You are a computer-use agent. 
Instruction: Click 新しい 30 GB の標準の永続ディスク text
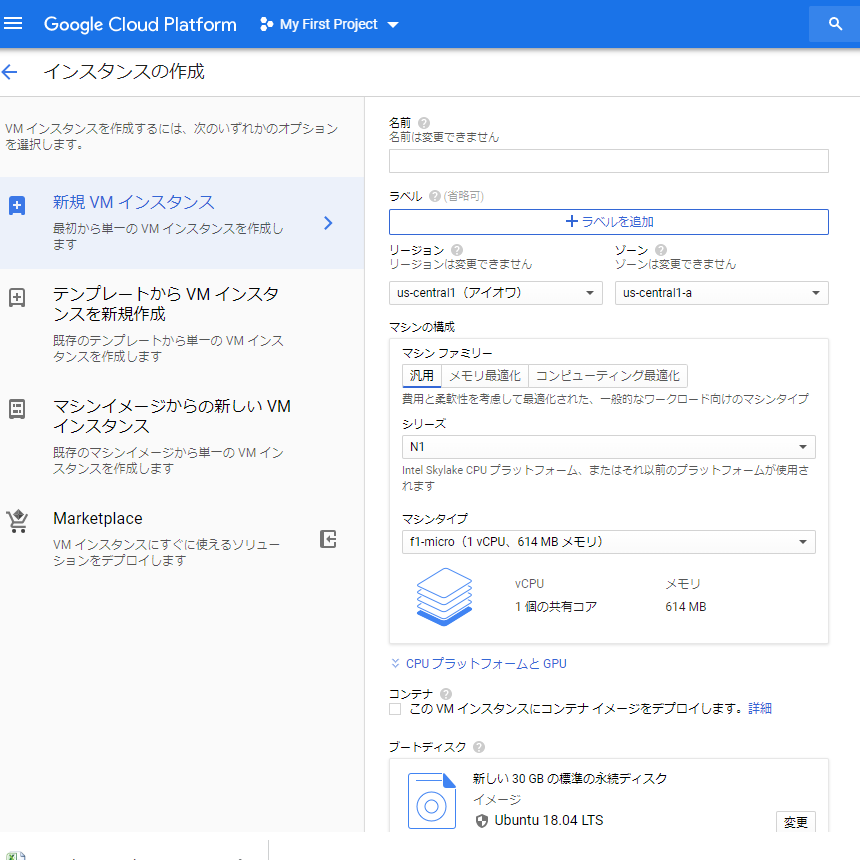[569, 779]
